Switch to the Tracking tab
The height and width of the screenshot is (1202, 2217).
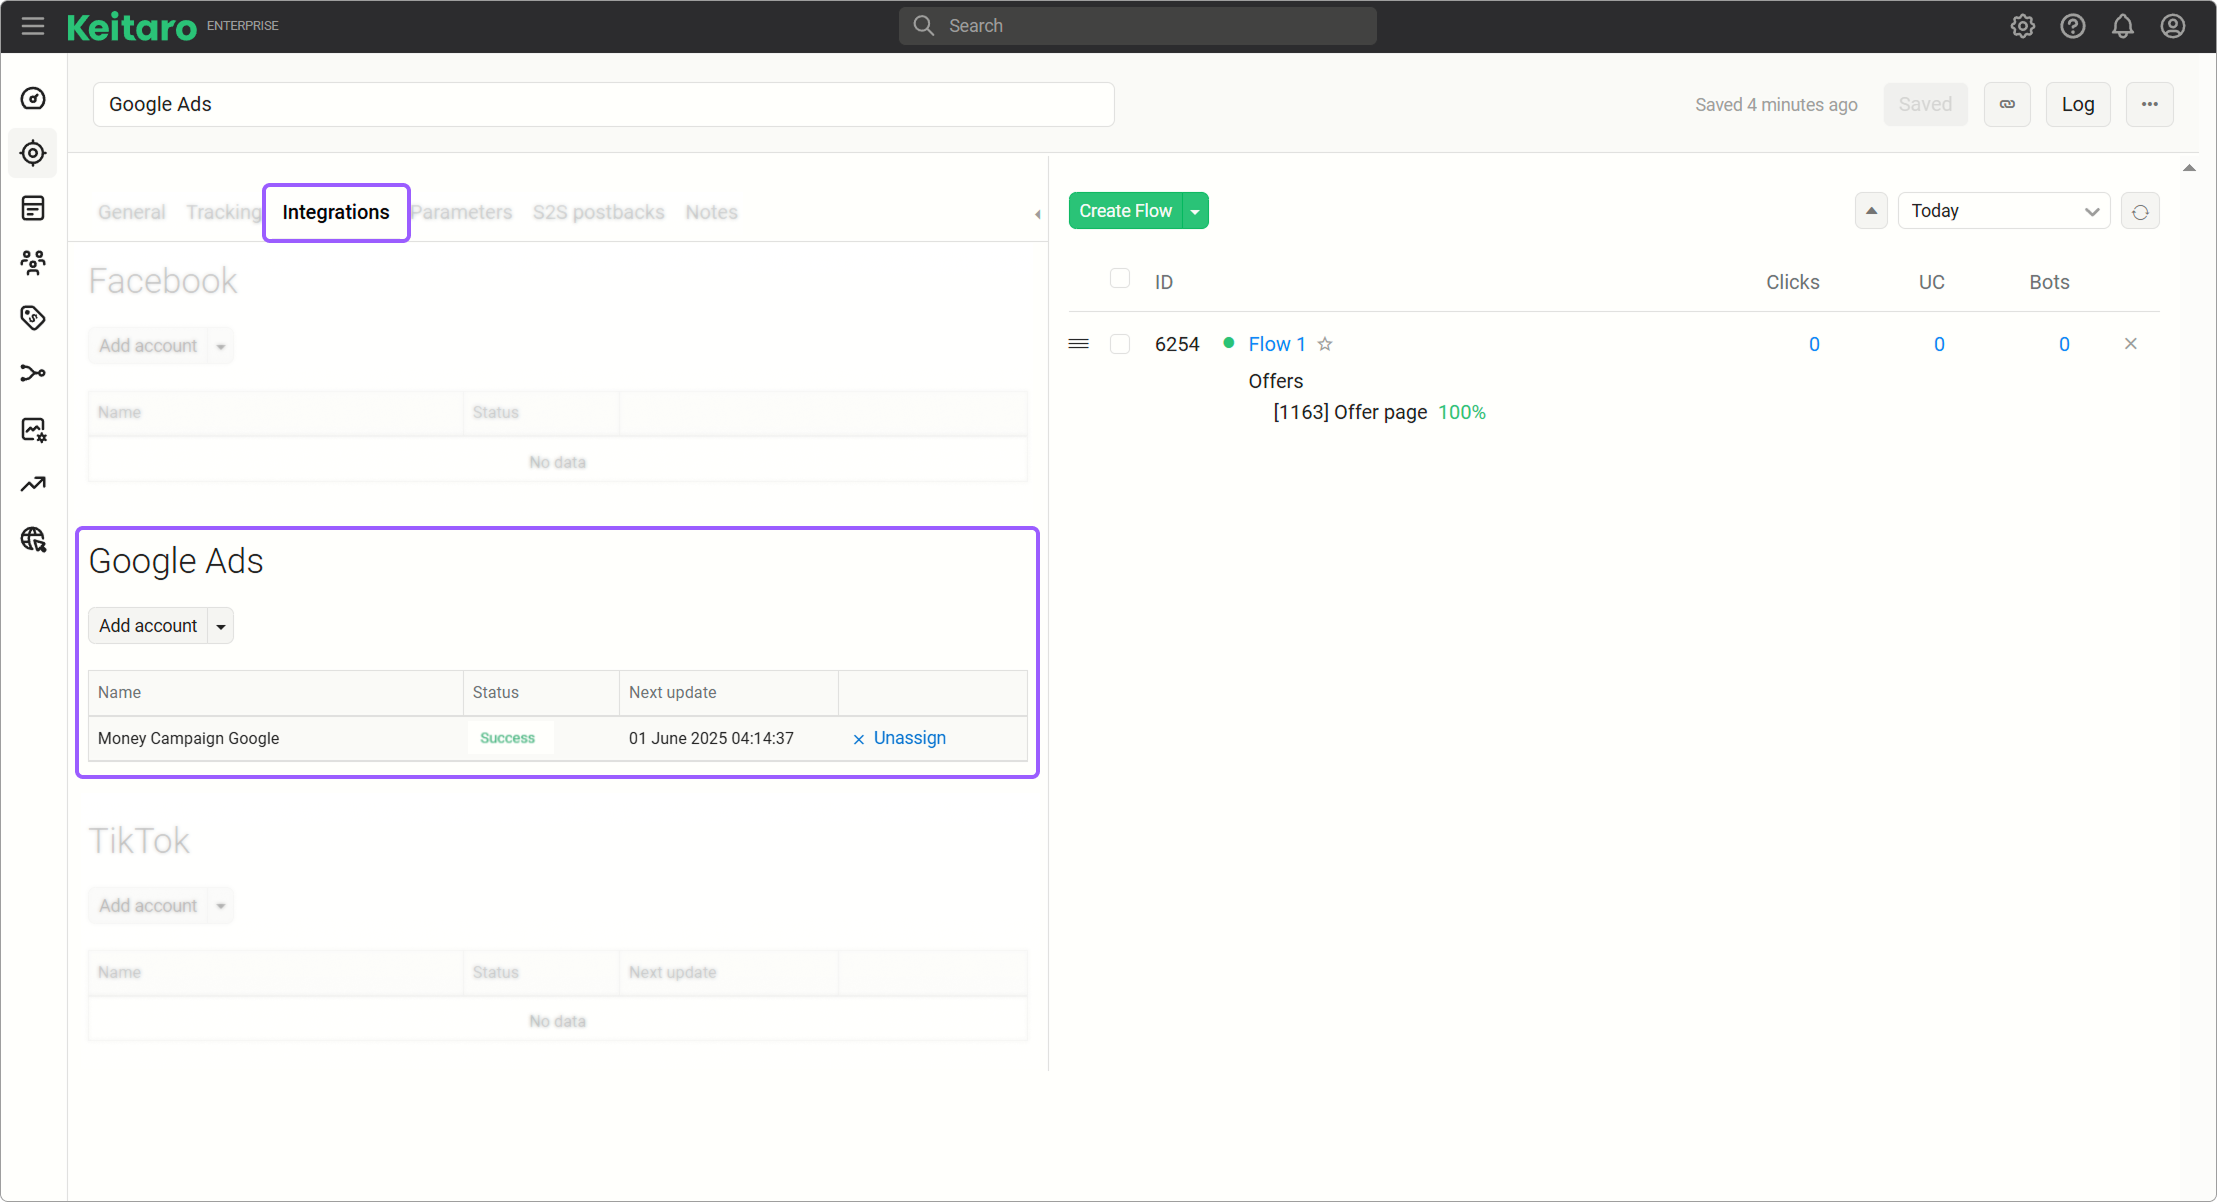(x=223, y=212)
